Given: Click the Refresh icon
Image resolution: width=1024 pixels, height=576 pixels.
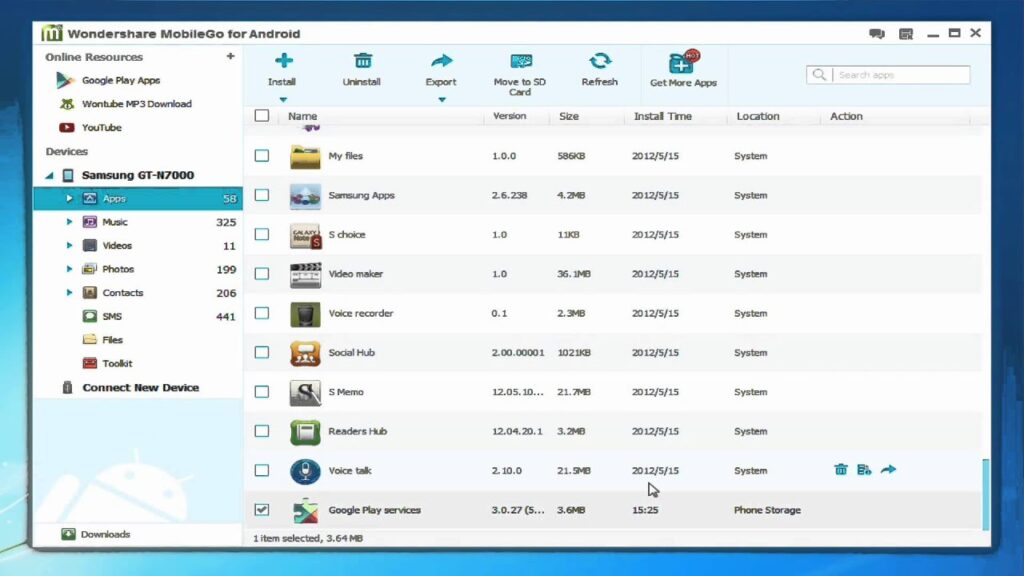Looking at the screenshot, I should (x=600, y=61).
